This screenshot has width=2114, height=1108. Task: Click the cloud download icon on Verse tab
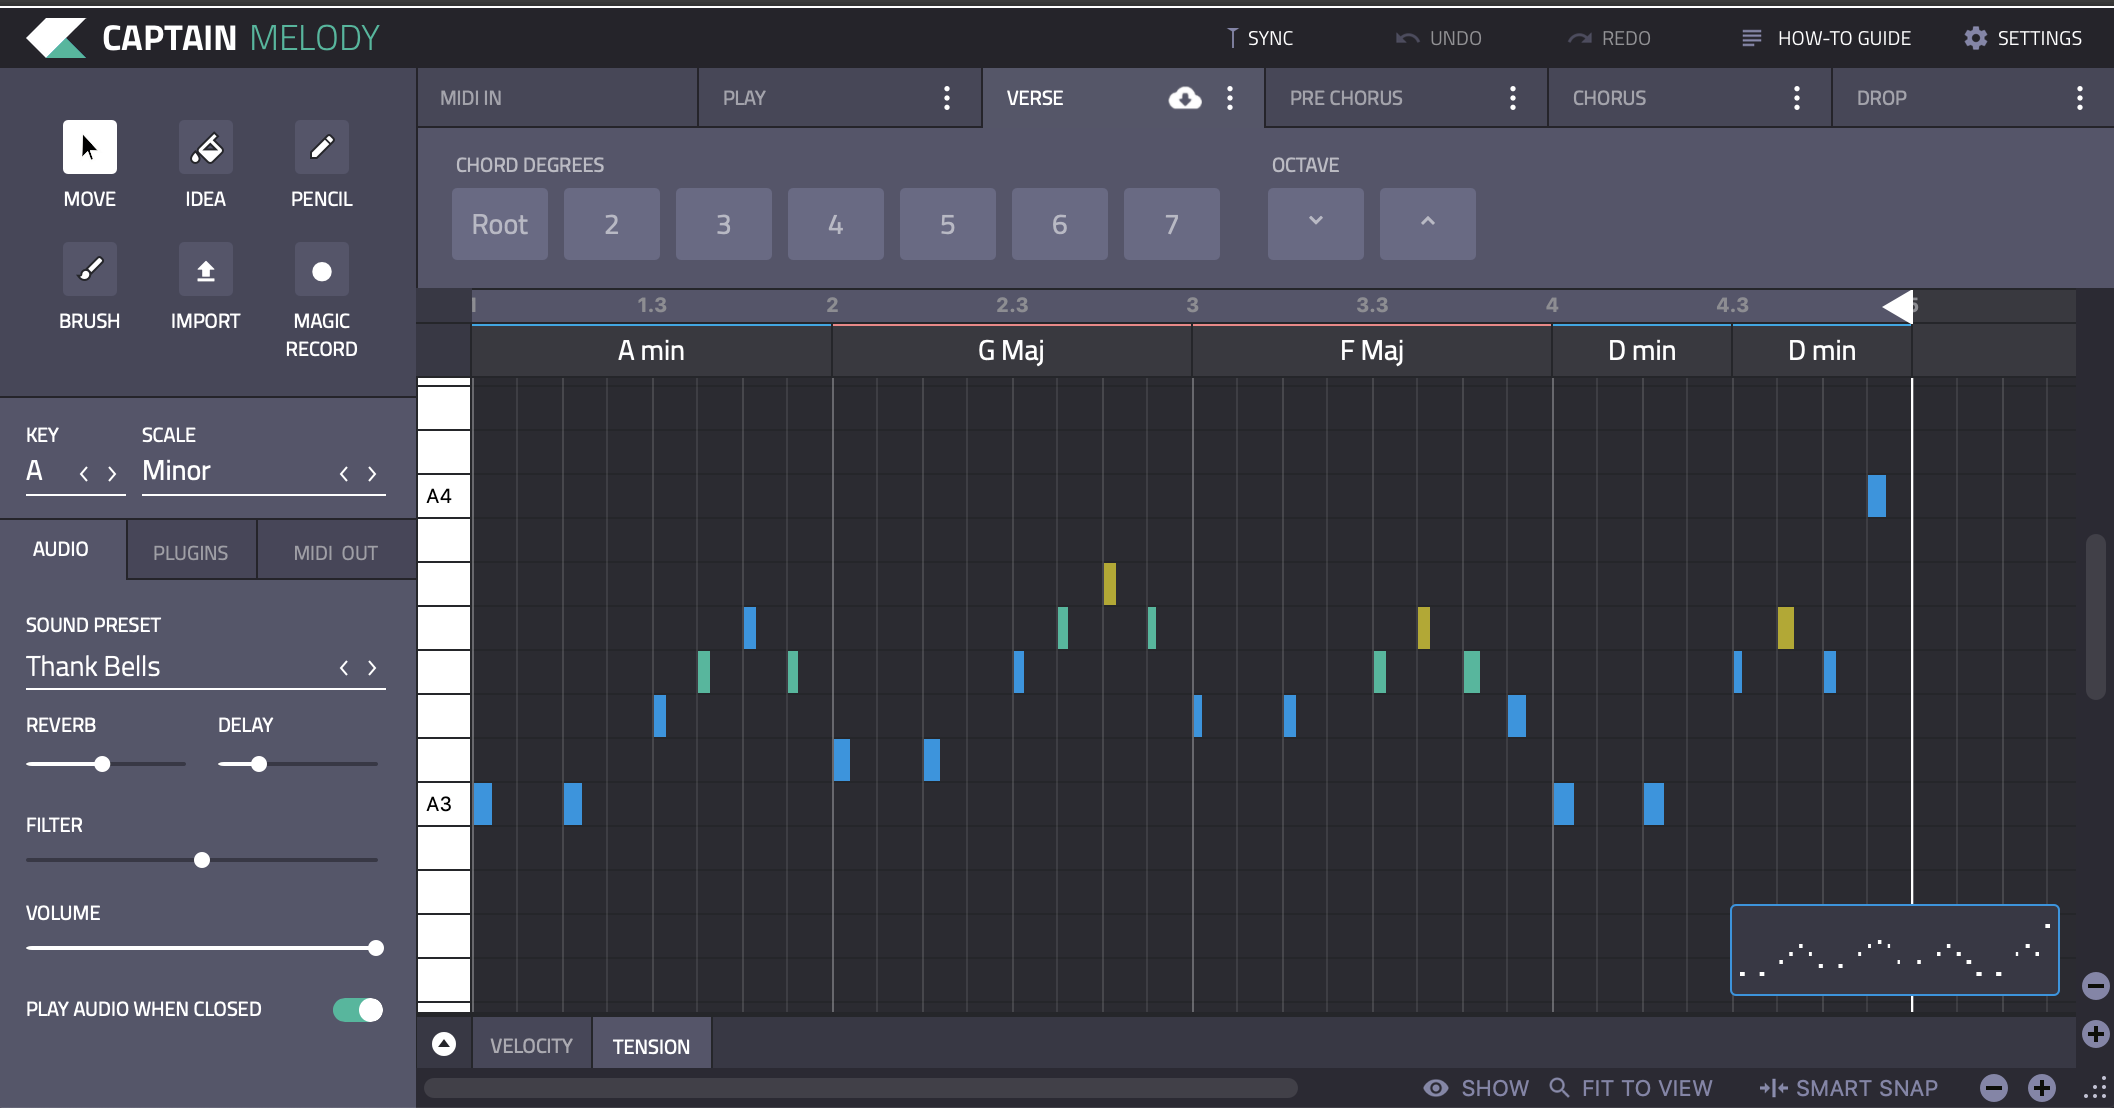point(1185,98)
